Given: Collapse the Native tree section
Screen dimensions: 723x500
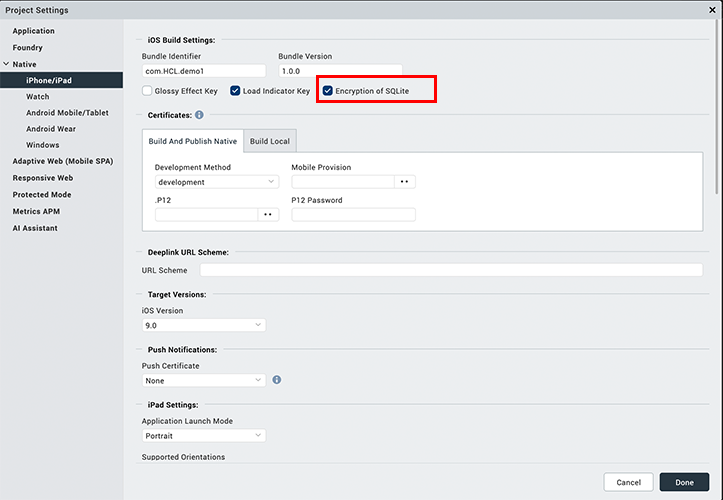Looking at the screenshot, I should [7, 64].
